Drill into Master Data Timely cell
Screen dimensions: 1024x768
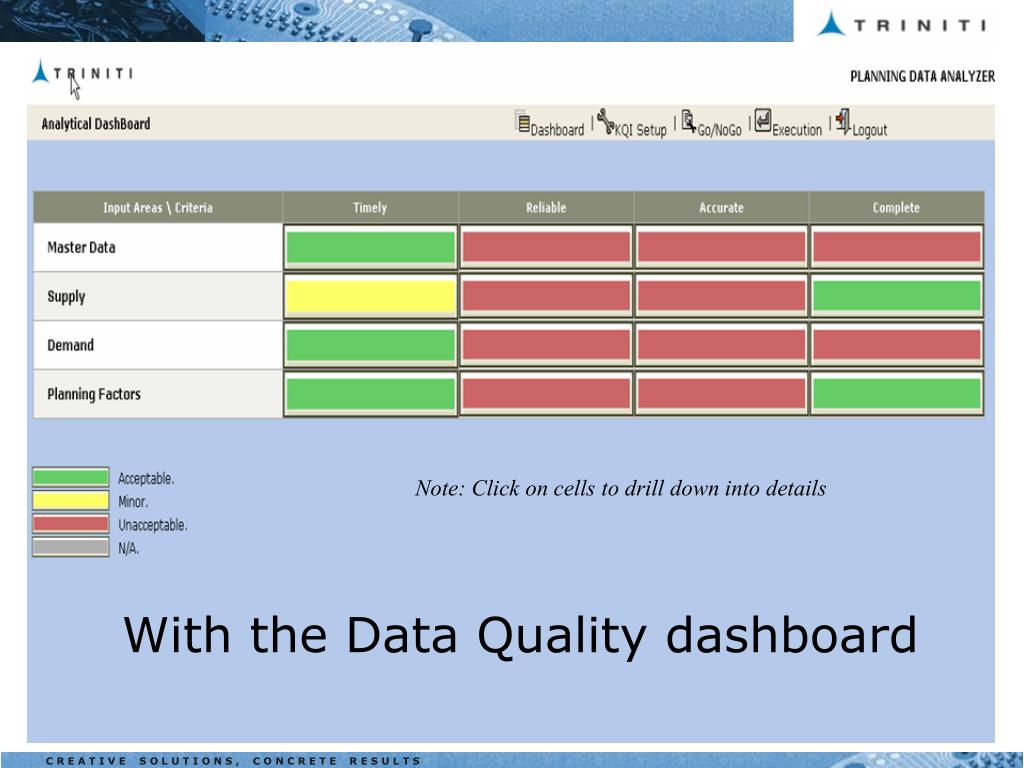click(x=370, y=248)
